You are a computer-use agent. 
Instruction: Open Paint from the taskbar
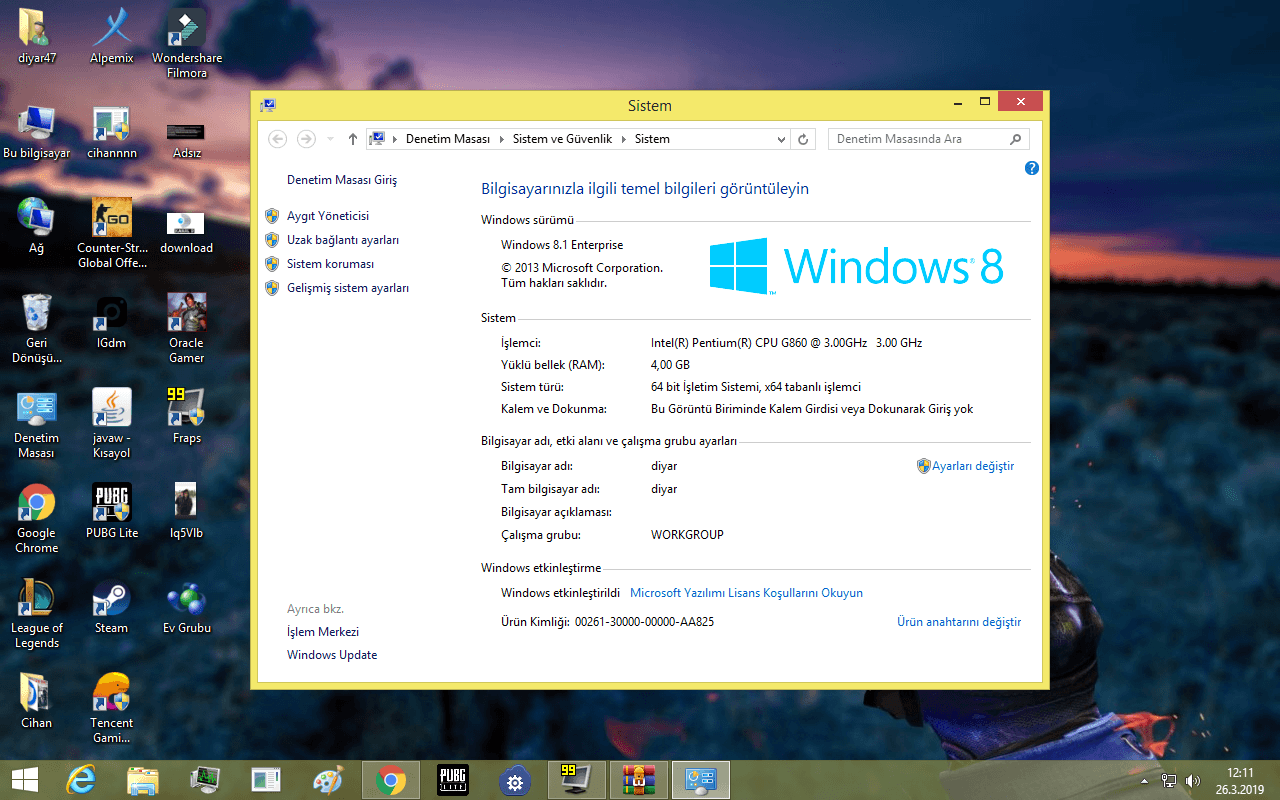(x=328, y=780)
